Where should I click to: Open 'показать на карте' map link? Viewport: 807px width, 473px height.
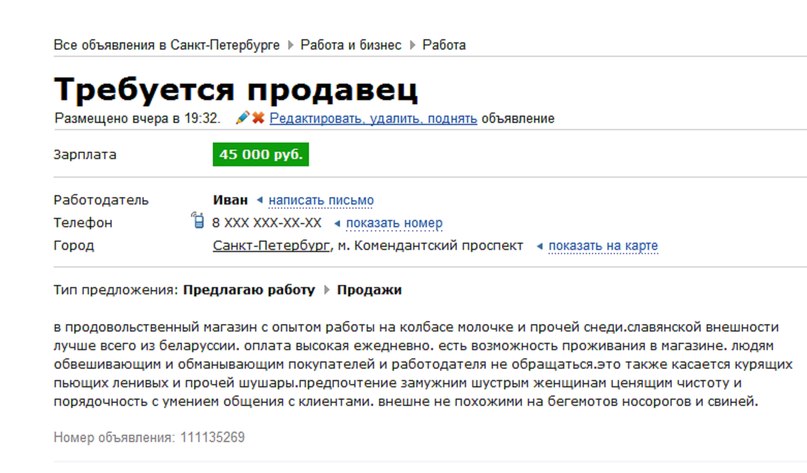click(603, 246)
